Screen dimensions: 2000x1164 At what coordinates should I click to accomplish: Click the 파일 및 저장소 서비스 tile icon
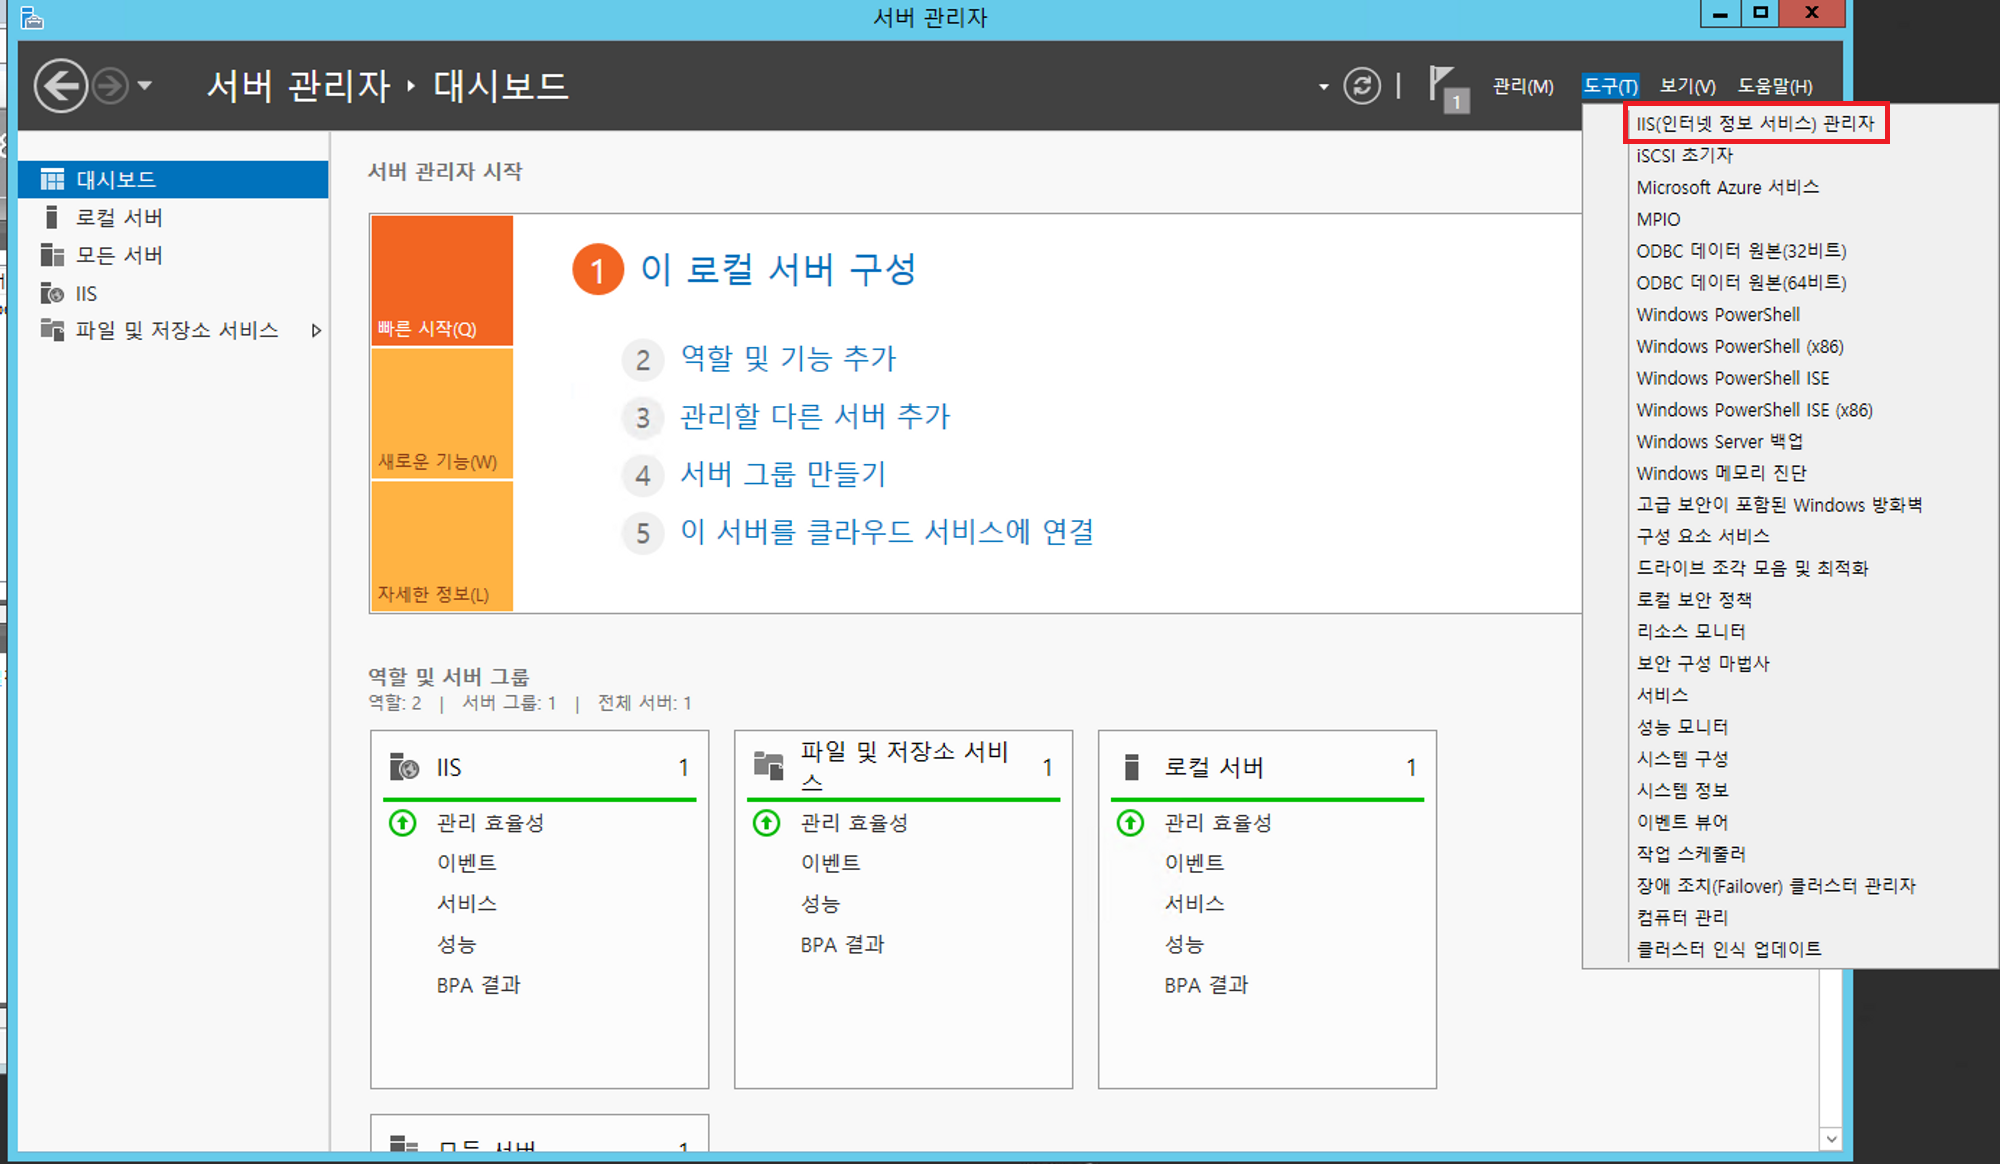[x=768, y=766]
